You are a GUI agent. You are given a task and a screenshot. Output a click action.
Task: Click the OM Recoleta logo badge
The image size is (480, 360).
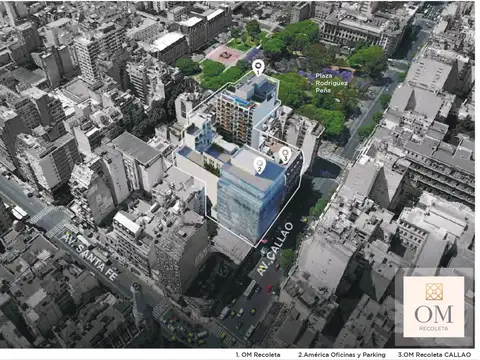[x=434, y=307]
